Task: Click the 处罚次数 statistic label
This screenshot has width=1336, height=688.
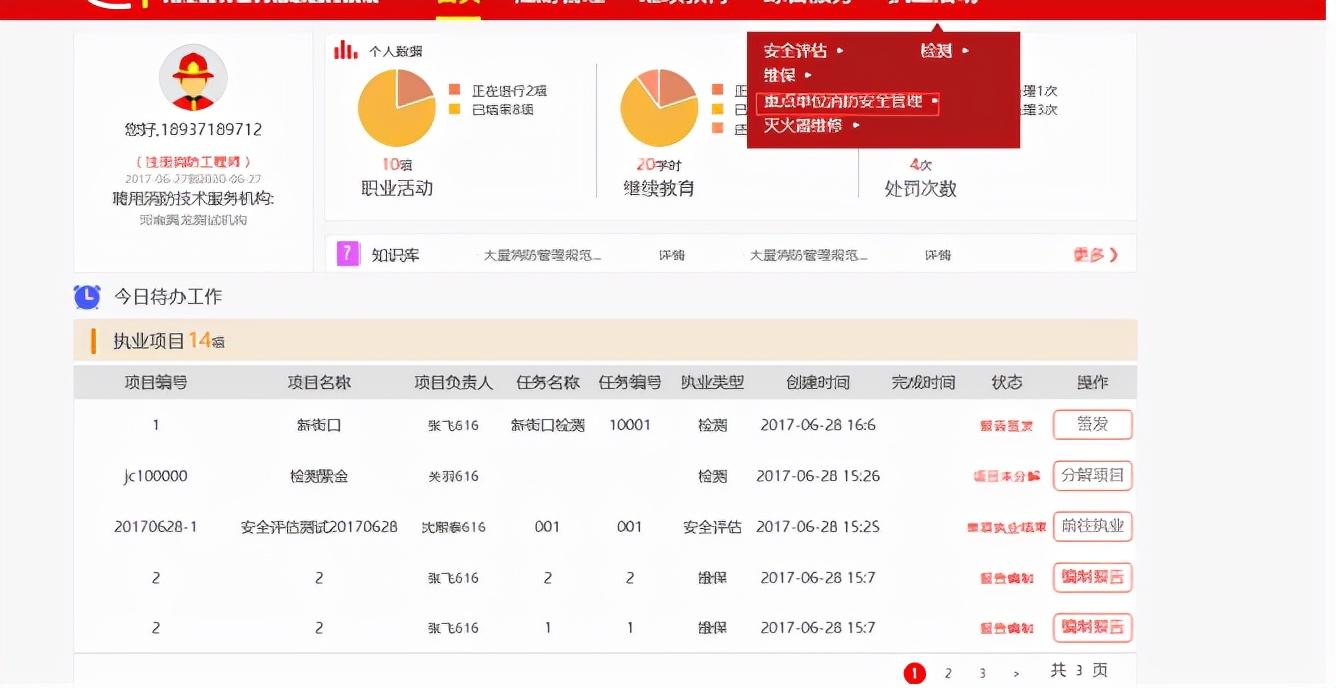Action: [x=921, y=188]
